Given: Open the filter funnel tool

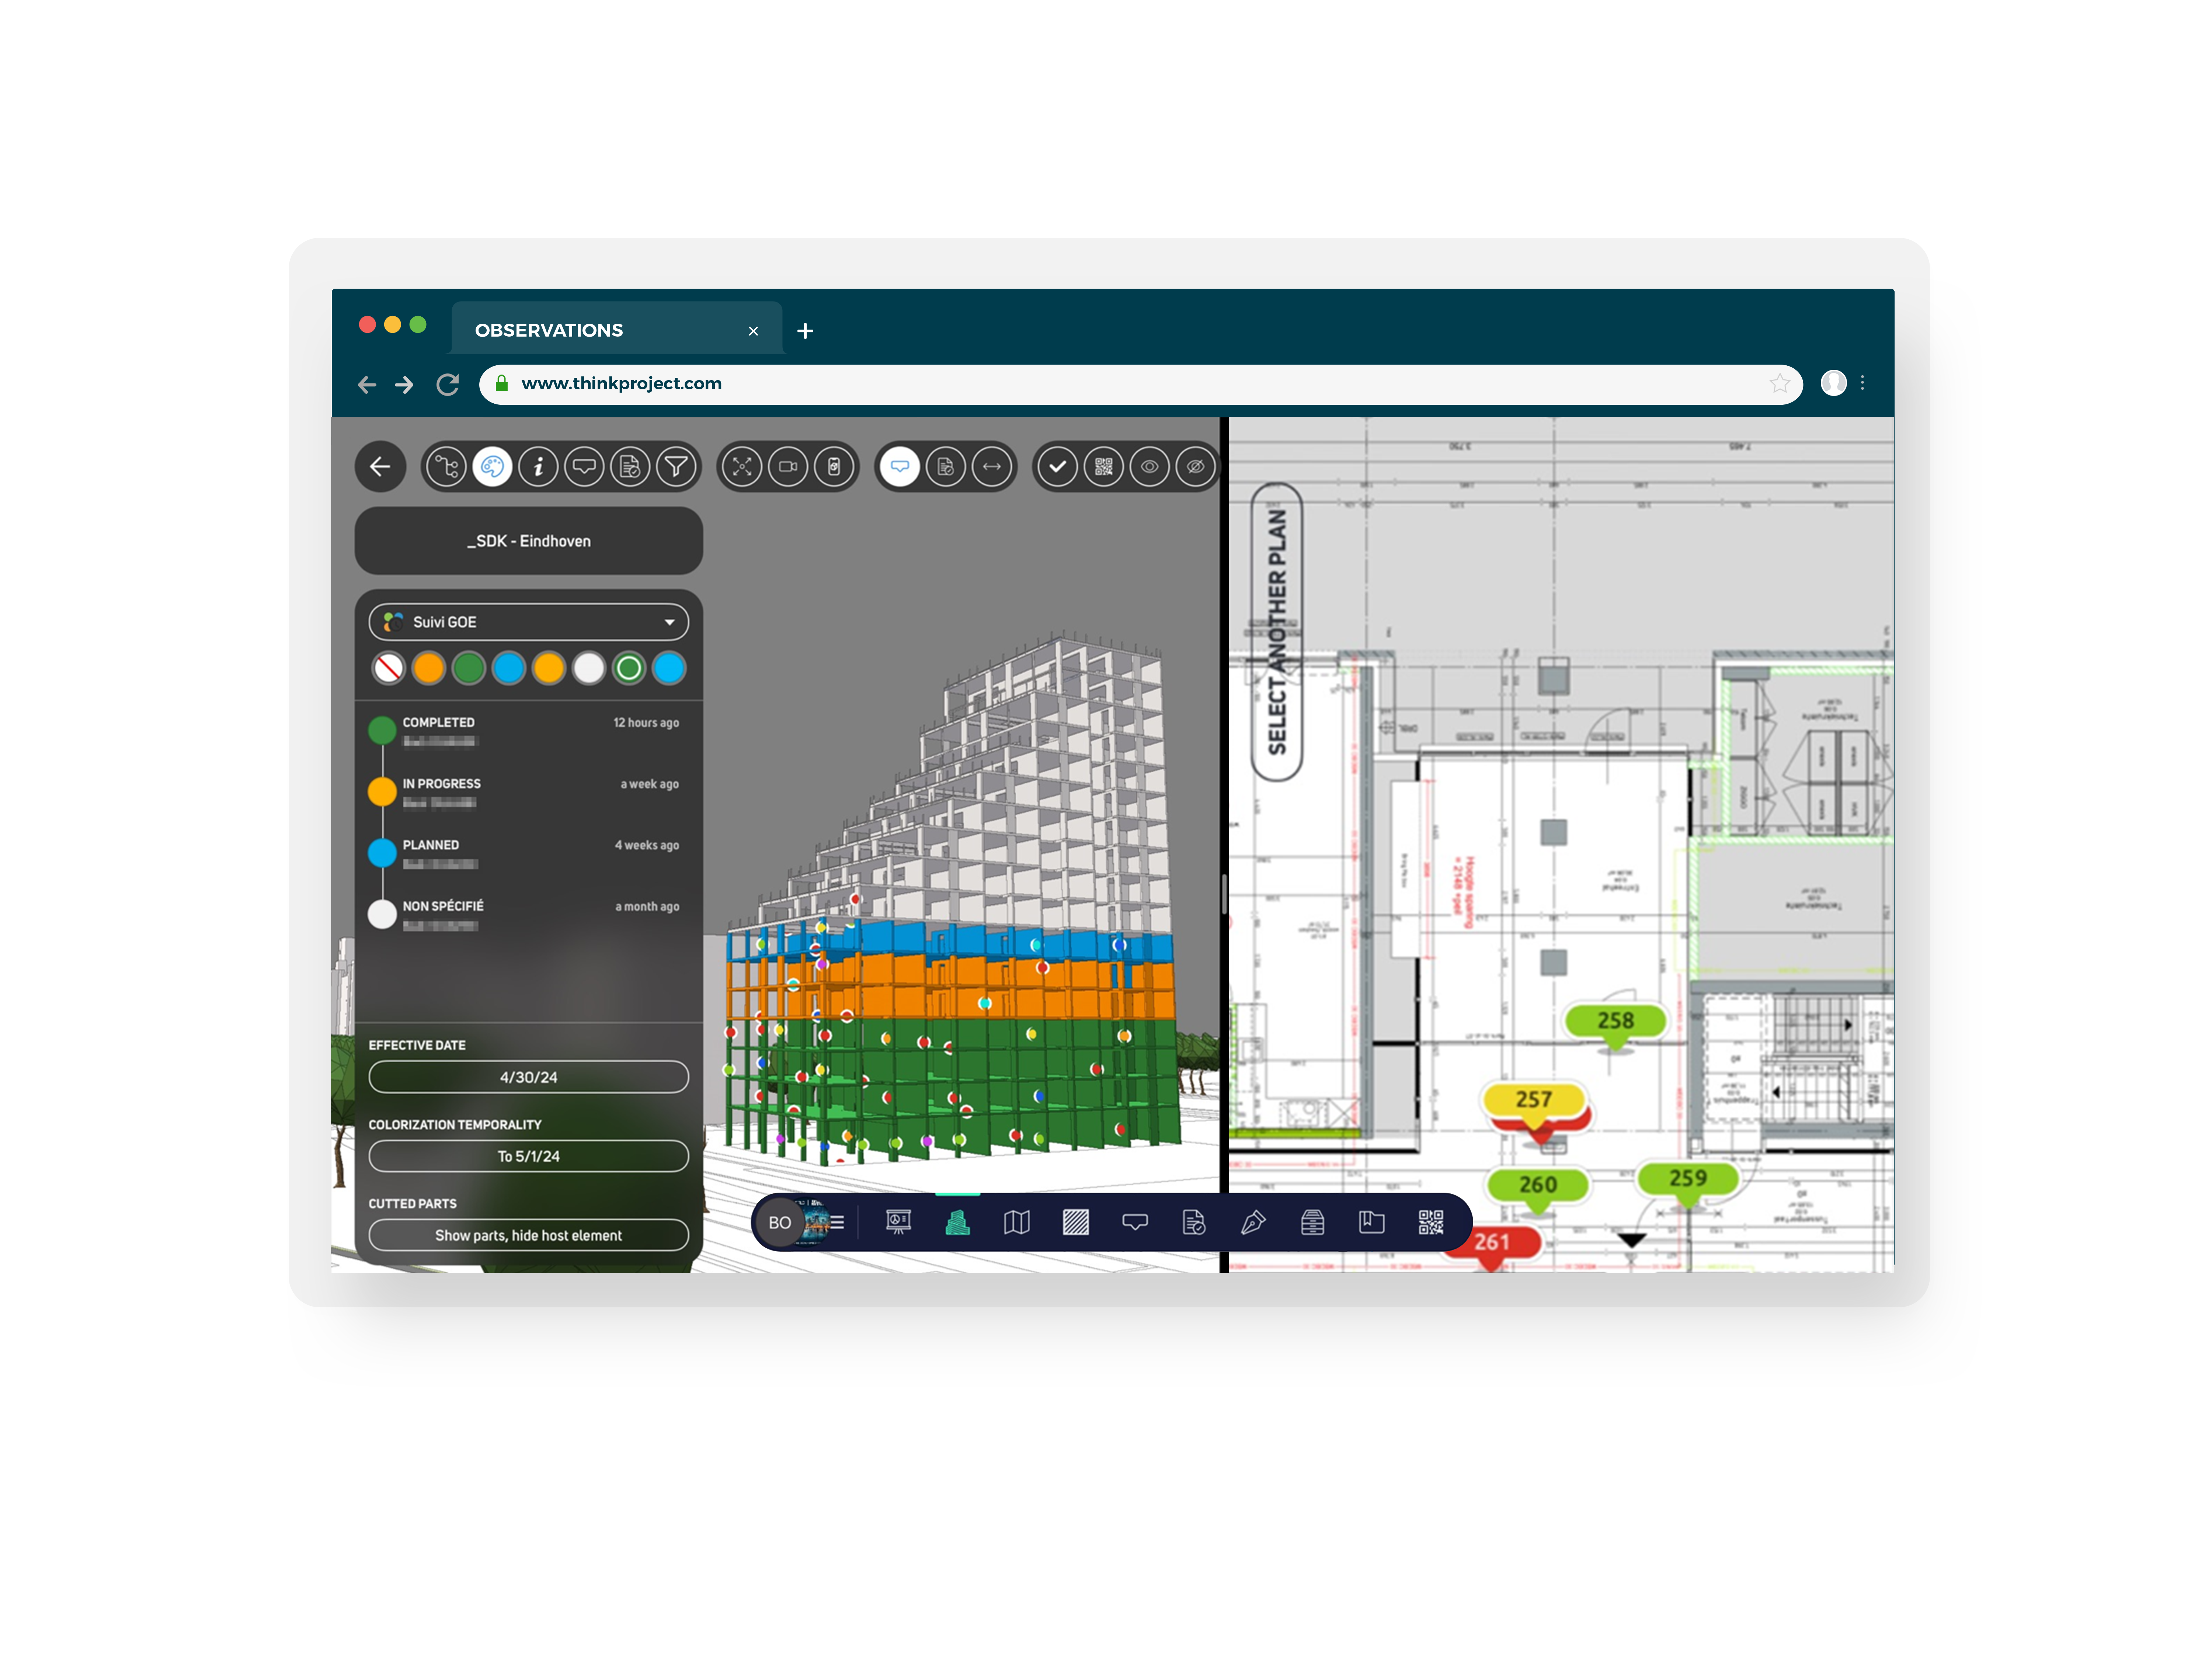Looking at the screenshot, I should tap(676, 467).
